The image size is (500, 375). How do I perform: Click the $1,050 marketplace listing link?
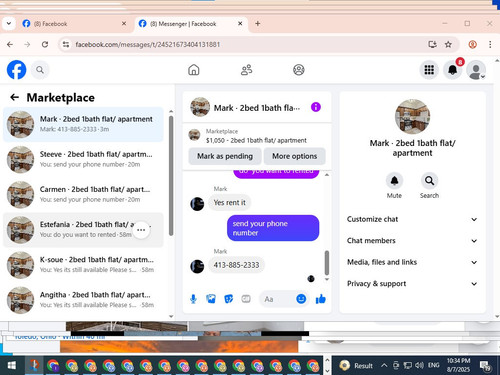coord(256,140)
